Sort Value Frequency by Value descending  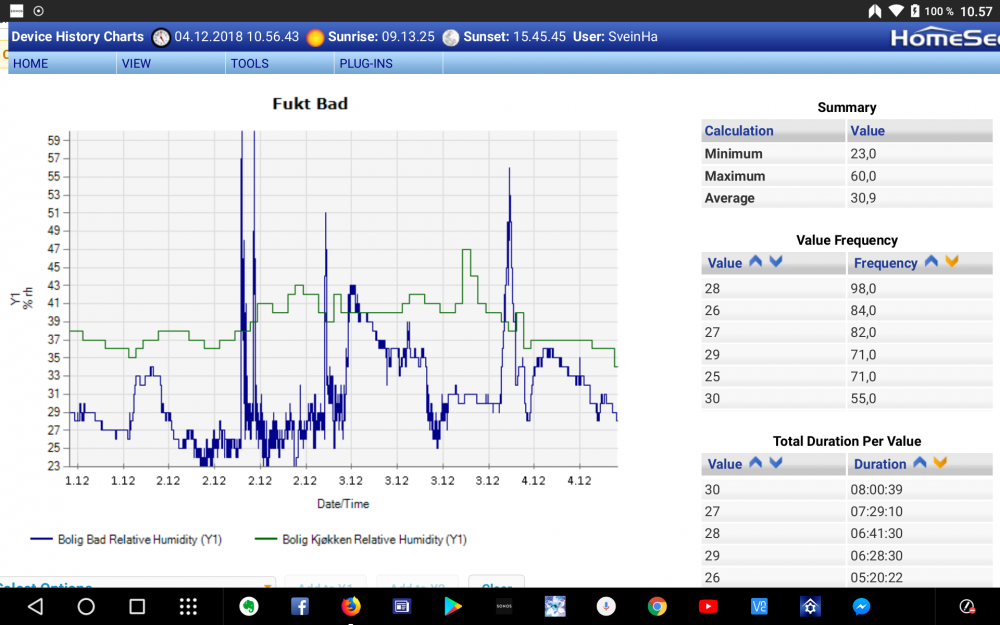pos(775,262)
